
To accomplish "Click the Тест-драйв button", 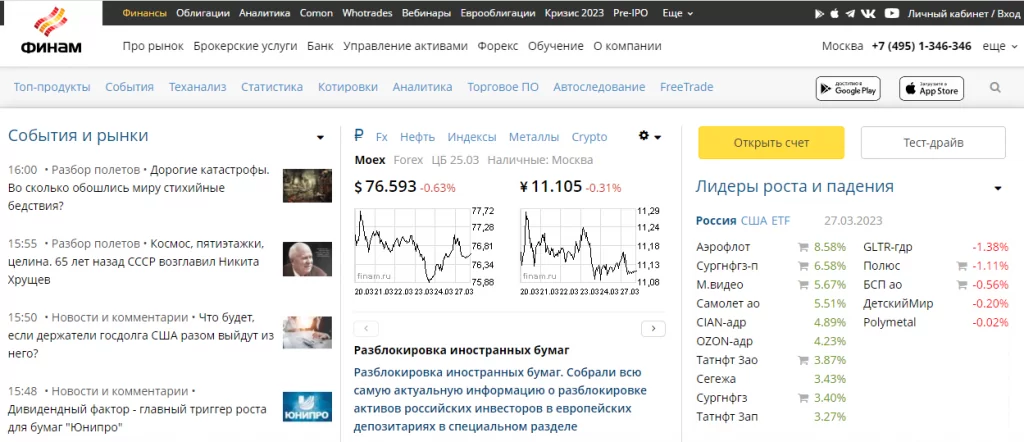I will [x=933, y=142].
